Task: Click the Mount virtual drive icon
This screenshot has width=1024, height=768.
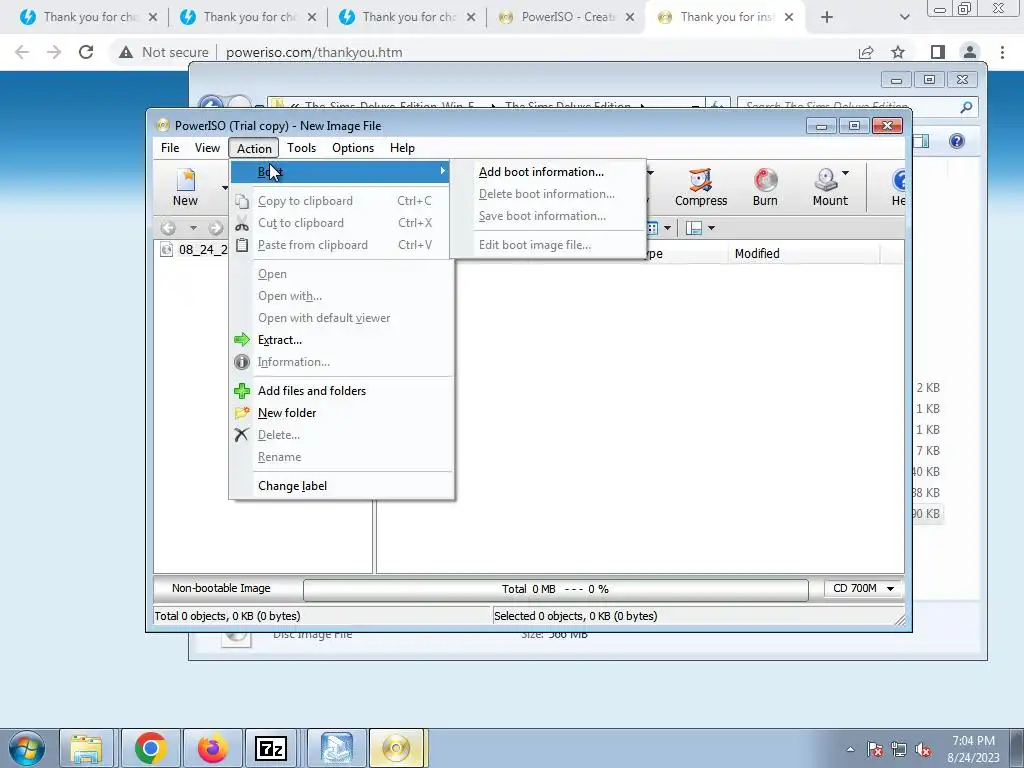Action: click(x=825, y=180)
